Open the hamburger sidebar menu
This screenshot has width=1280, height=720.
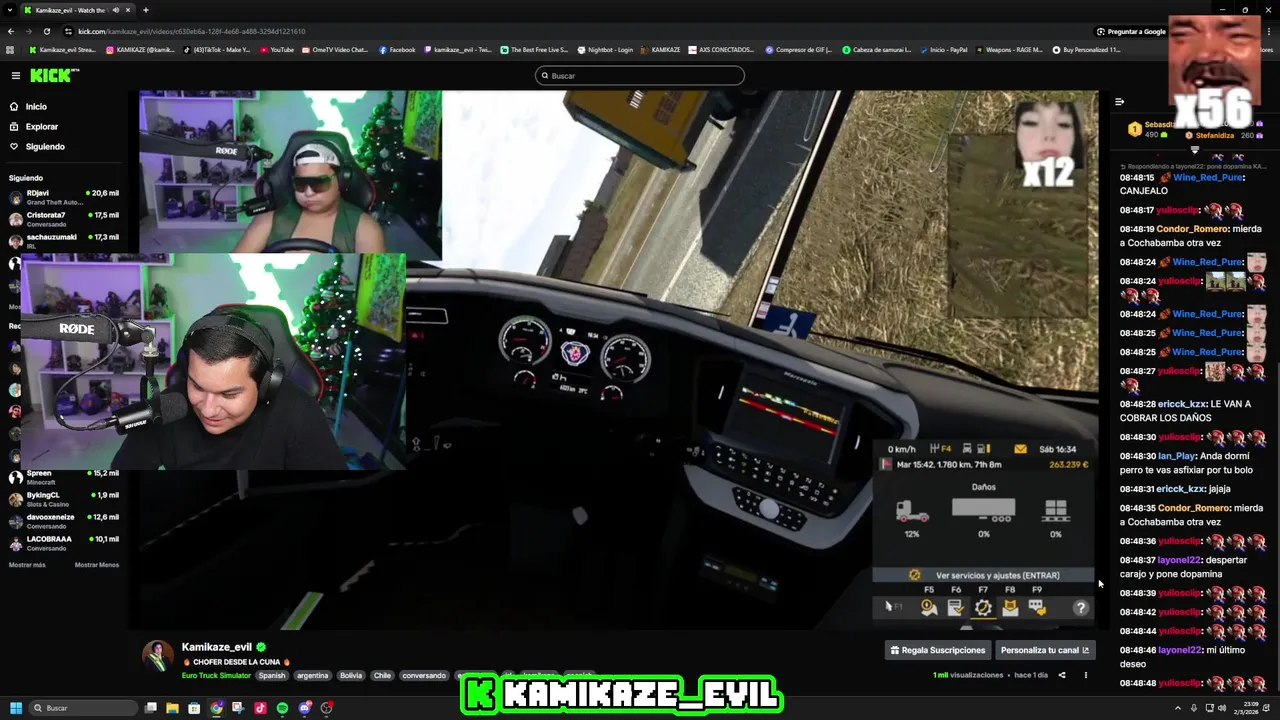(x=15, y=75)
